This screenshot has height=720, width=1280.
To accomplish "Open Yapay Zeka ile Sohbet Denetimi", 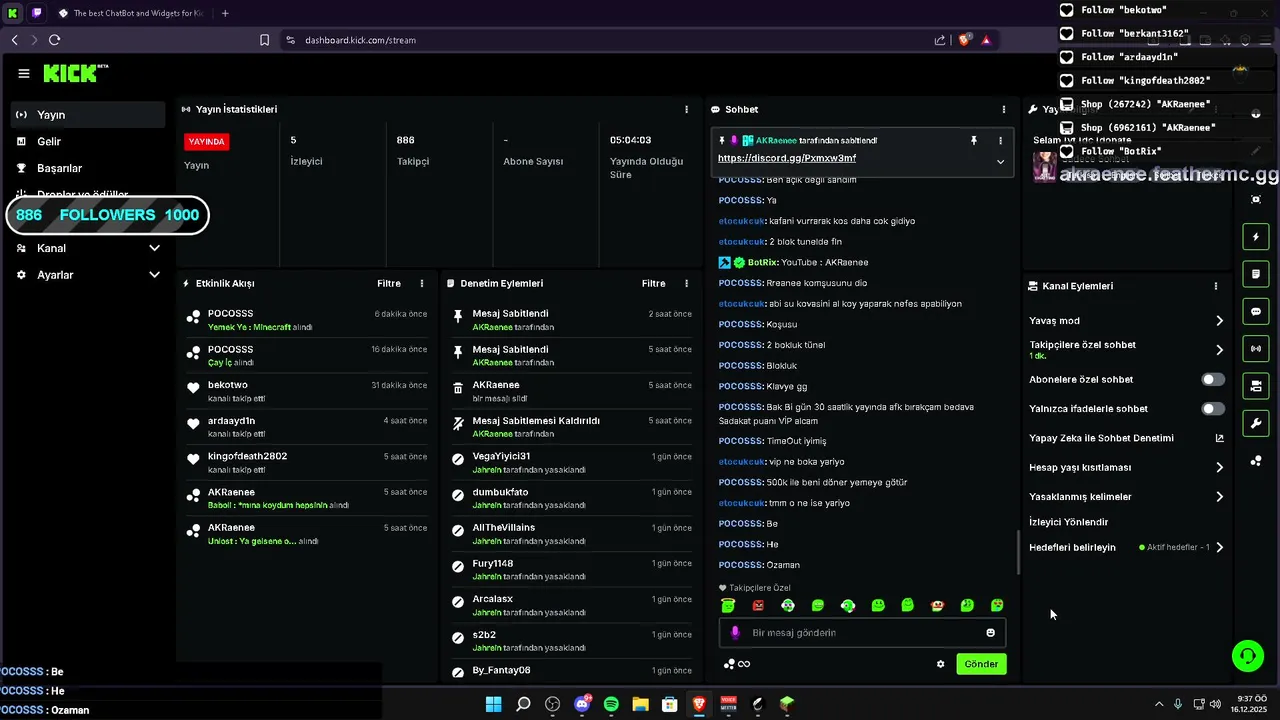I will point(1126,438).
